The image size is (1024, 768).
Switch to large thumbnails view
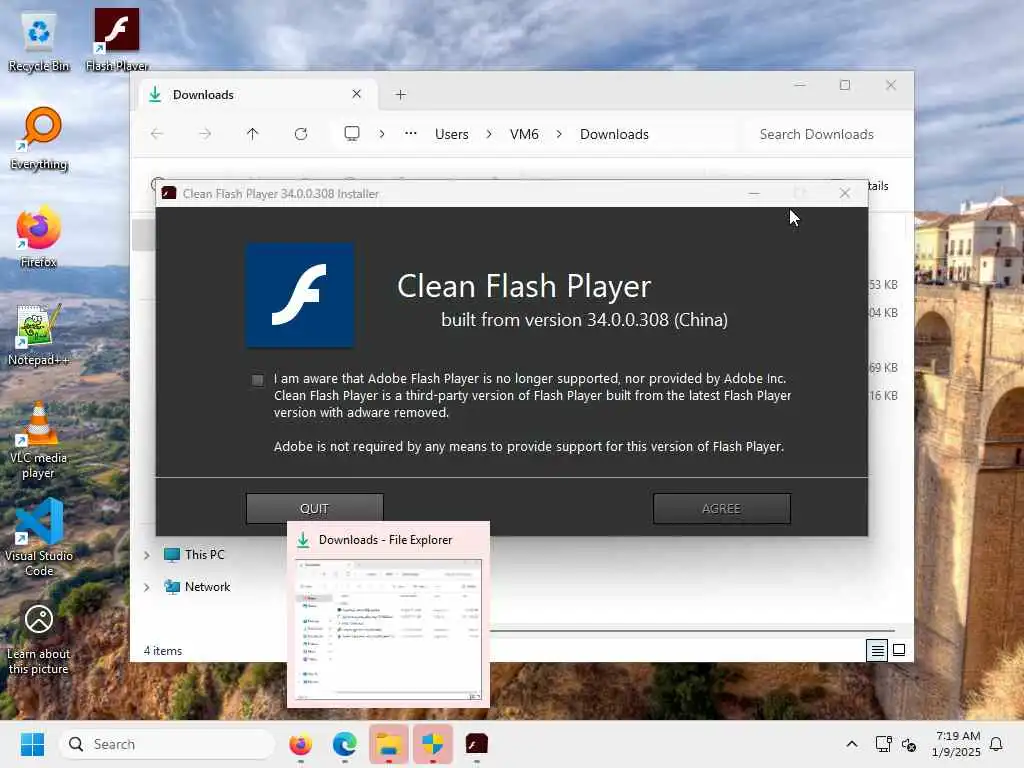(x=899, y=650)
